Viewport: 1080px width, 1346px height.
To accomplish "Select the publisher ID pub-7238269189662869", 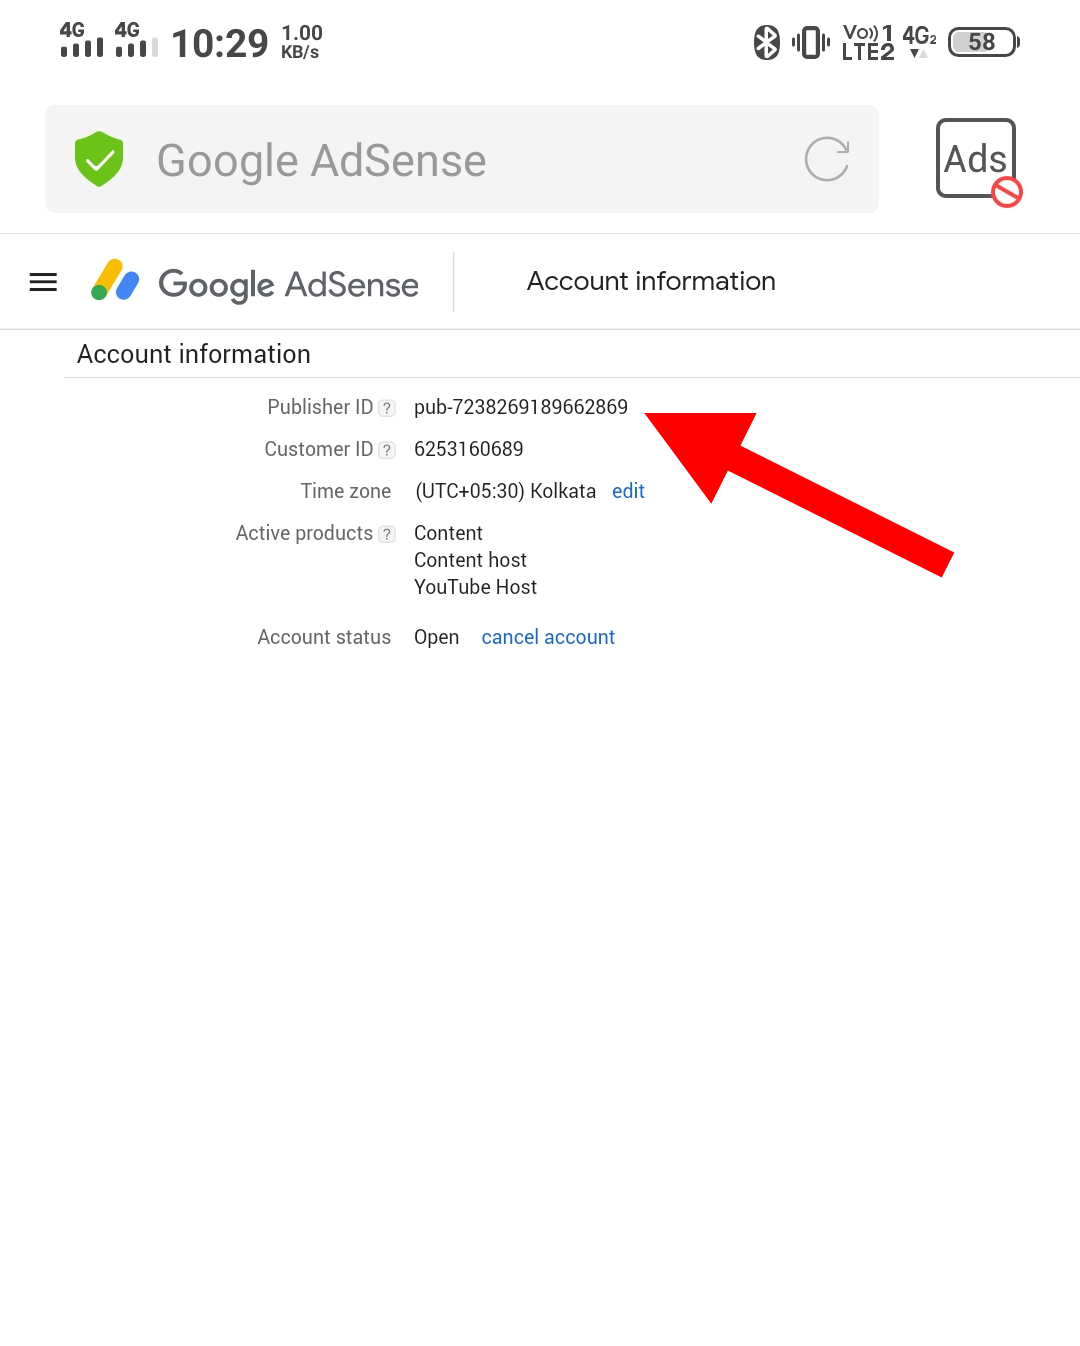I will [x=521, y=407].
